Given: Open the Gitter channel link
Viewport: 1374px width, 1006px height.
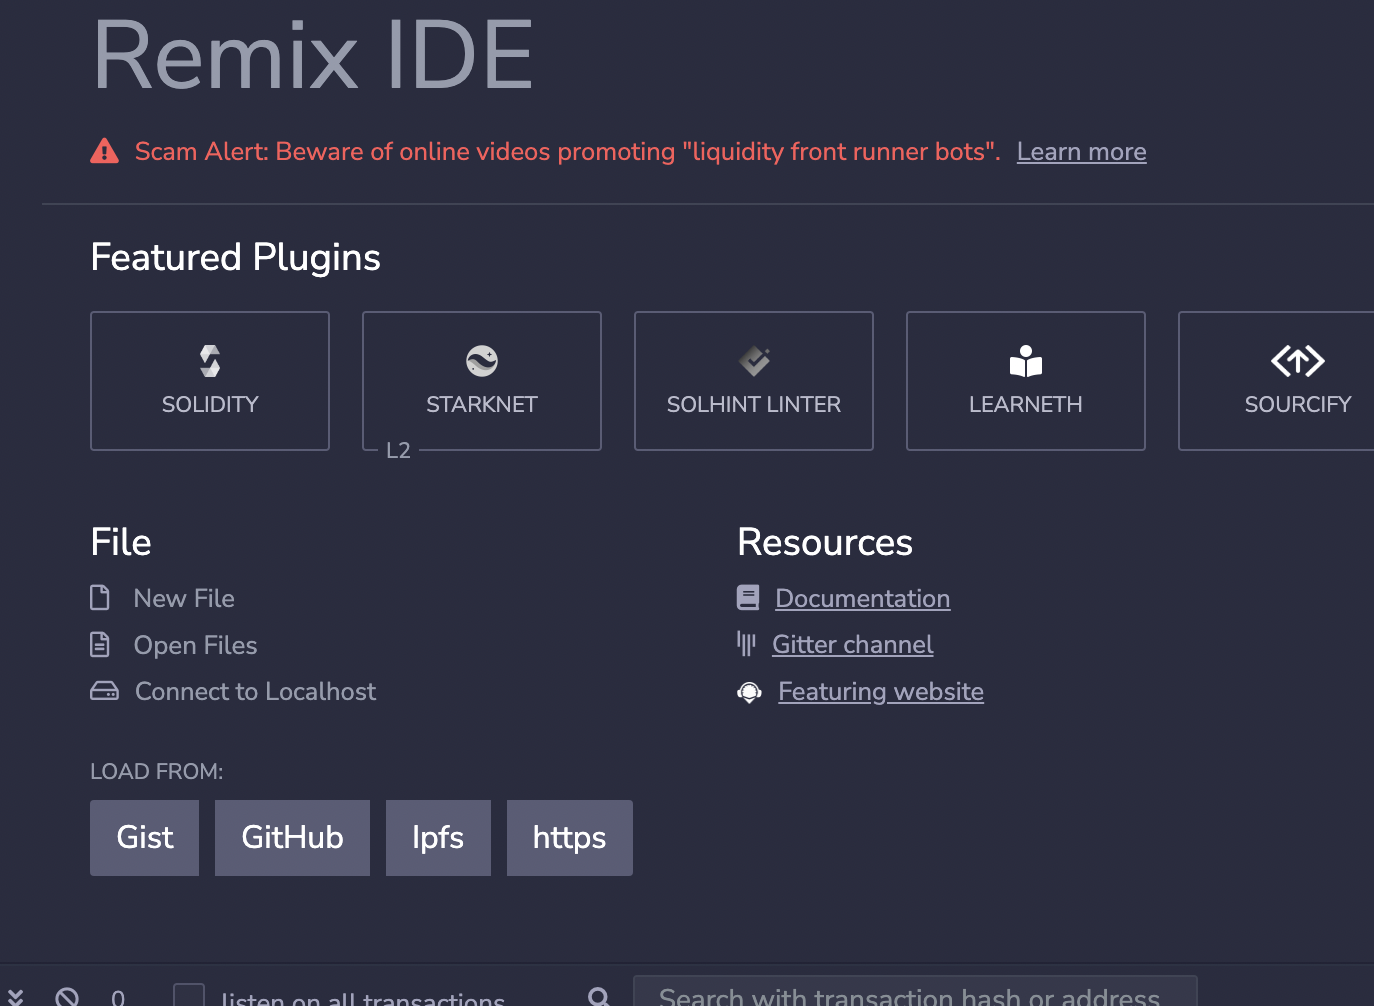Looking at the screenshot, I should tap(853, 645).
